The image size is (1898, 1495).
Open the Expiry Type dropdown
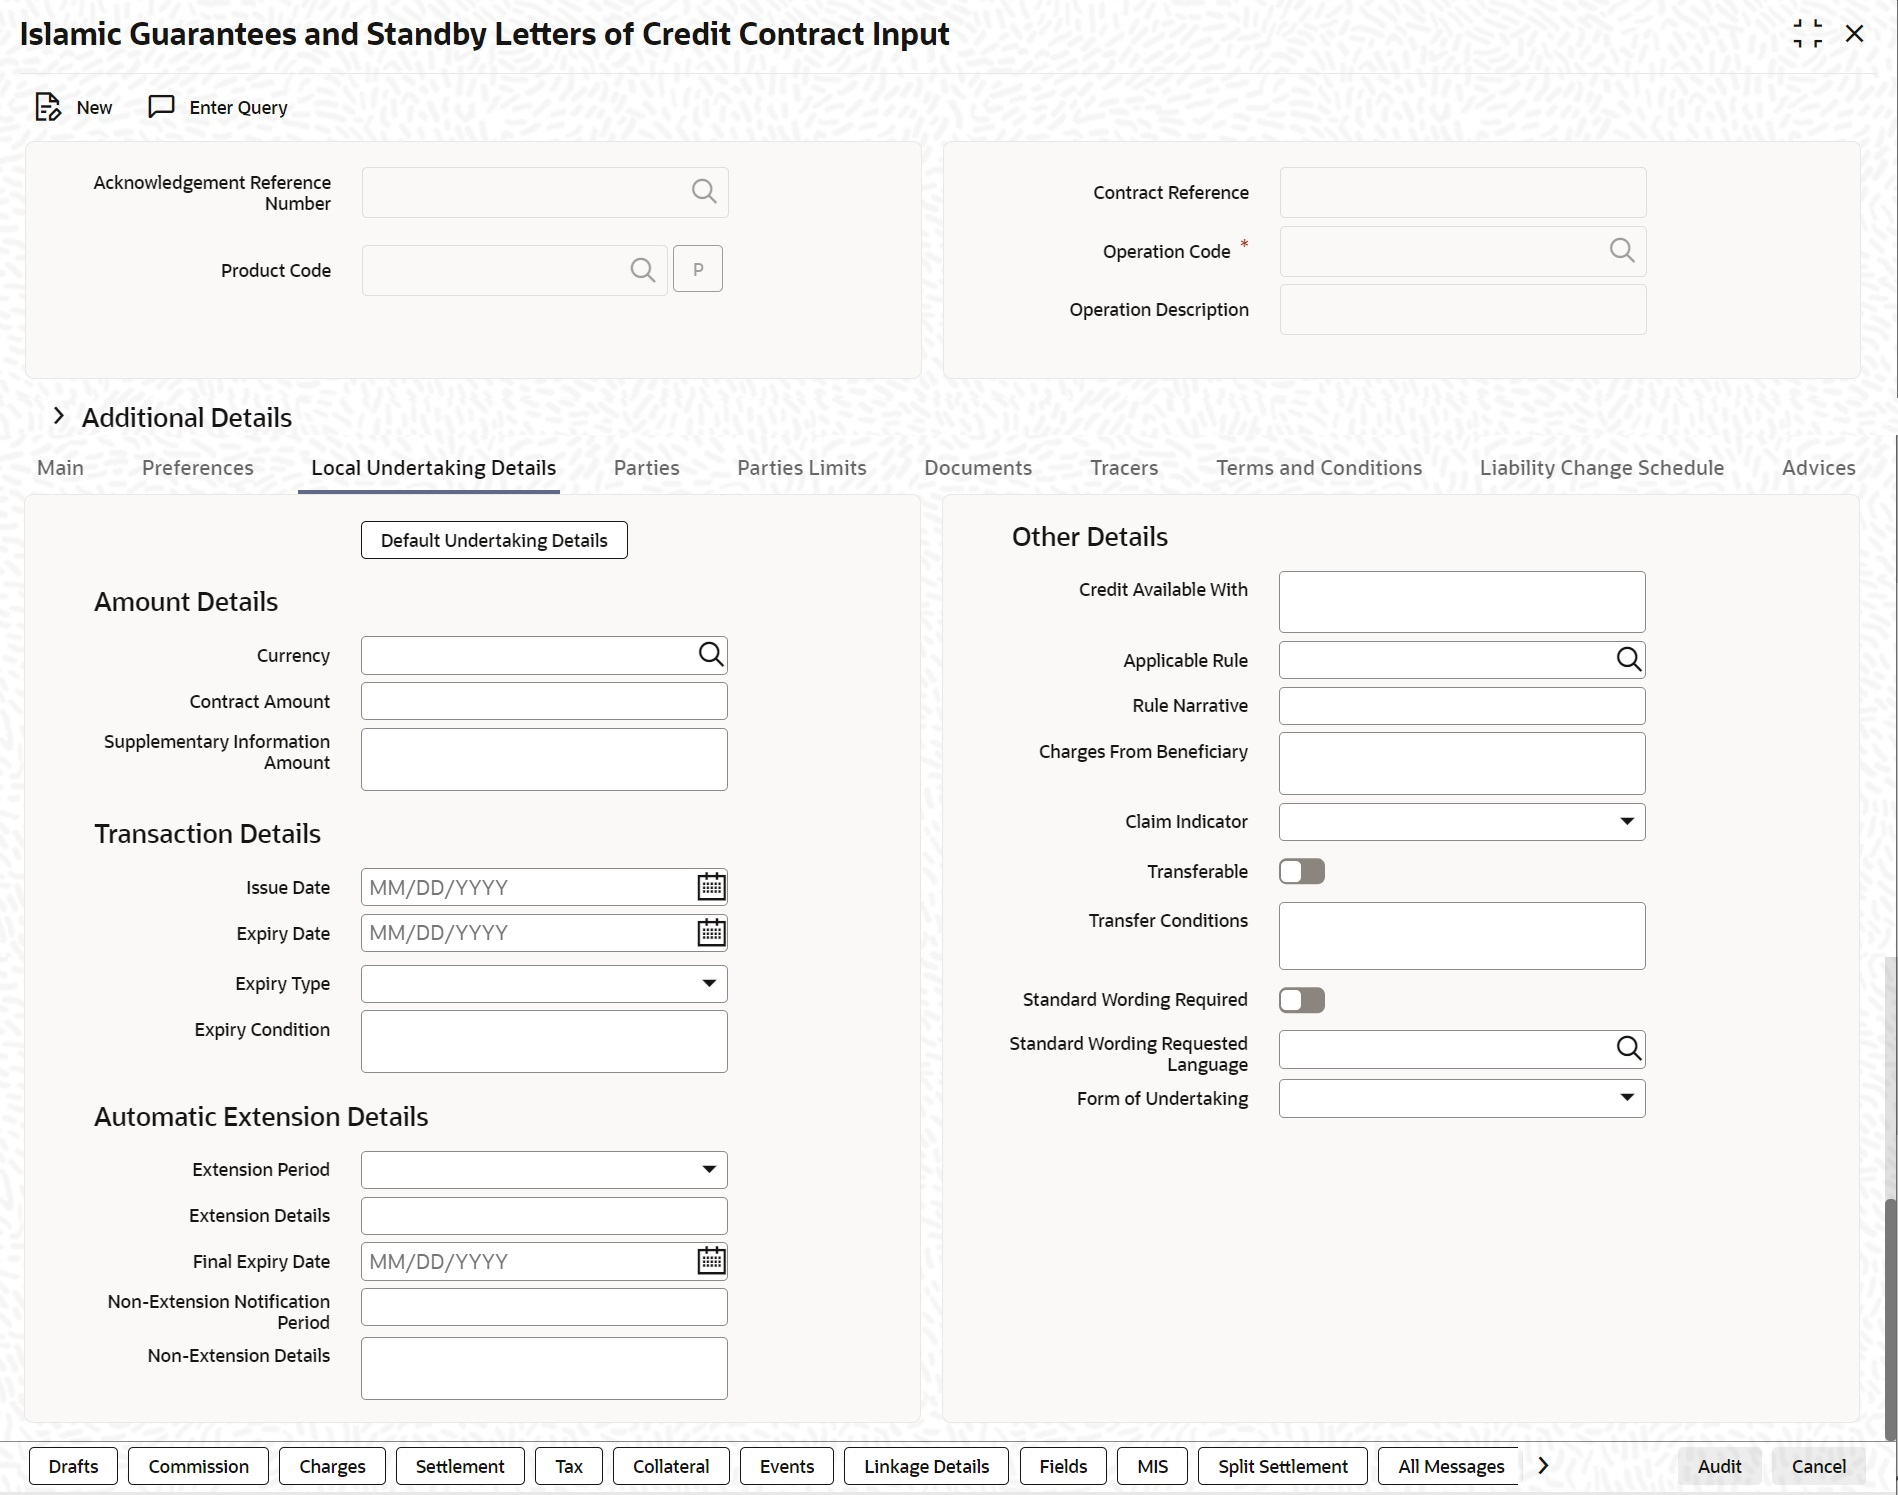point(544,984)
